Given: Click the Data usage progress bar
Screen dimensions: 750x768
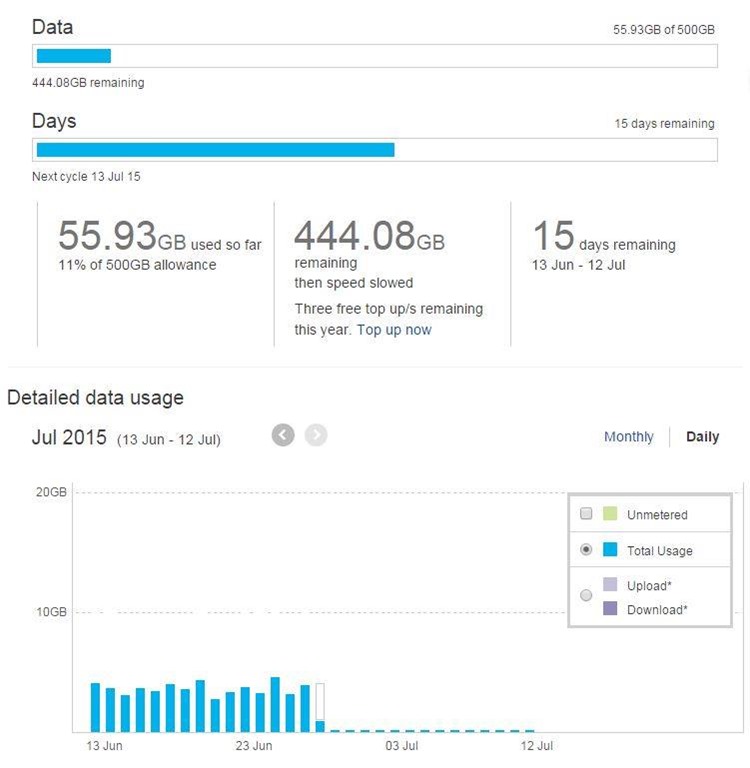Looking at the screenshot, I should click(x=375, y=56).
